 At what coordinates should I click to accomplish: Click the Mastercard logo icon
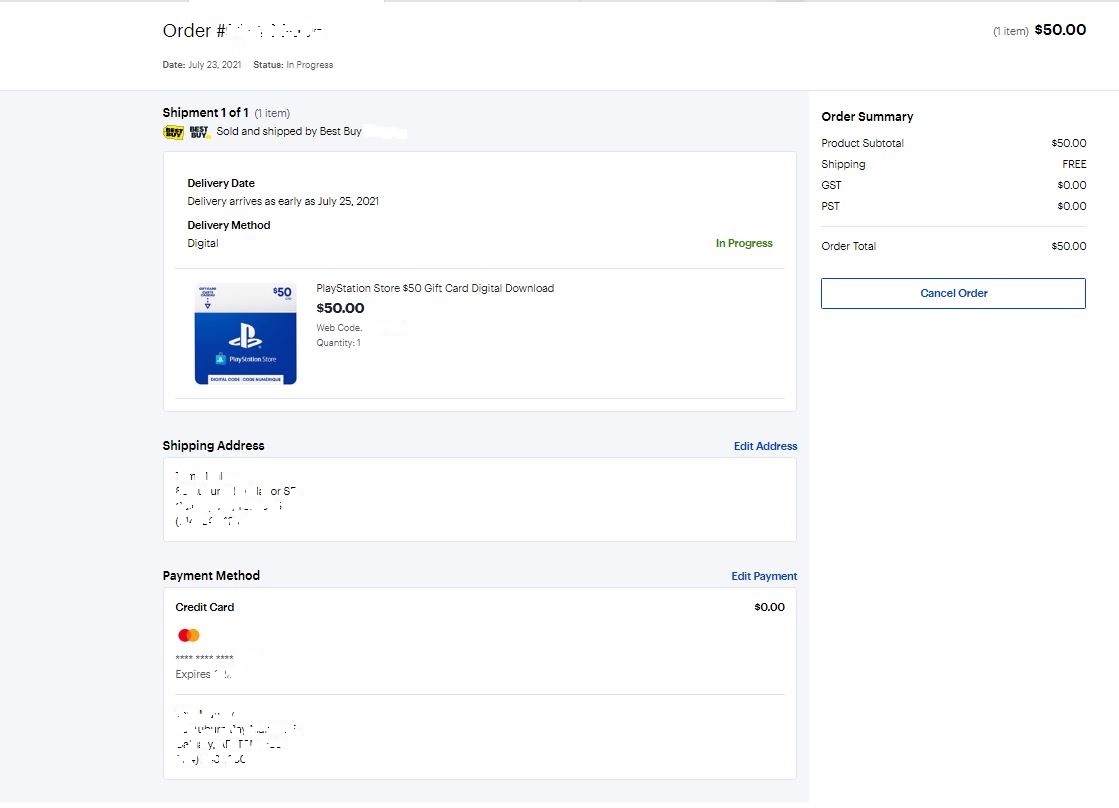(189, 636)
